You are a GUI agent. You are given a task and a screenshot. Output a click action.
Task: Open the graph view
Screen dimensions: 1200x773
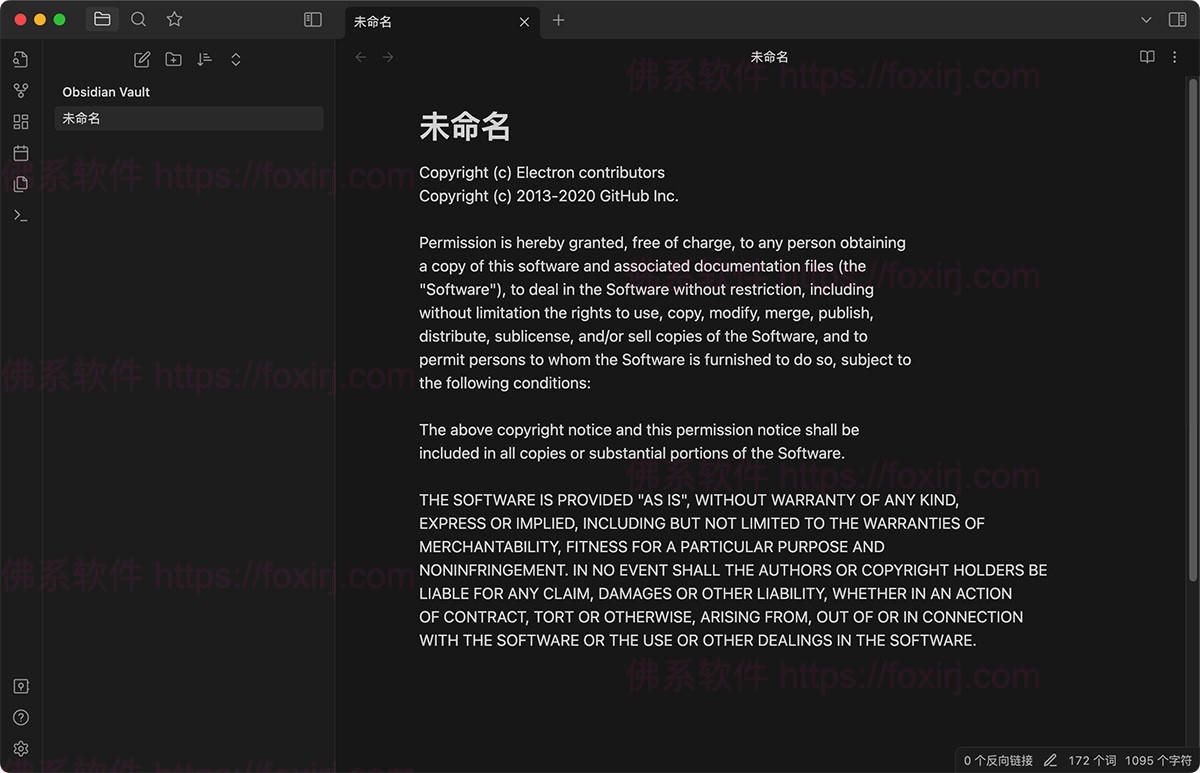20,90
